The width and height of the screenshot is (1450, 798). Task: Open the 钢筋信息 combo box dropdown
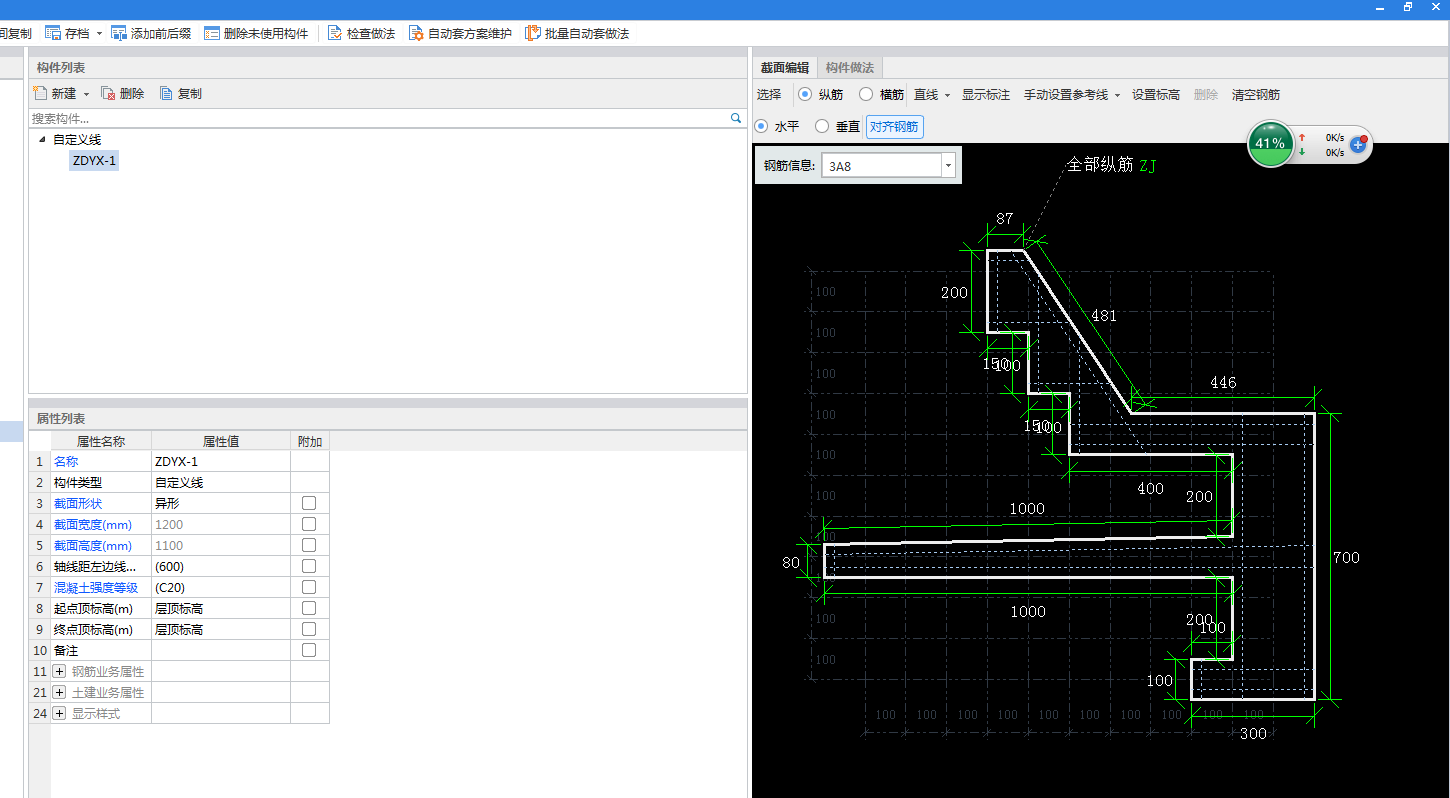[948, 166]
